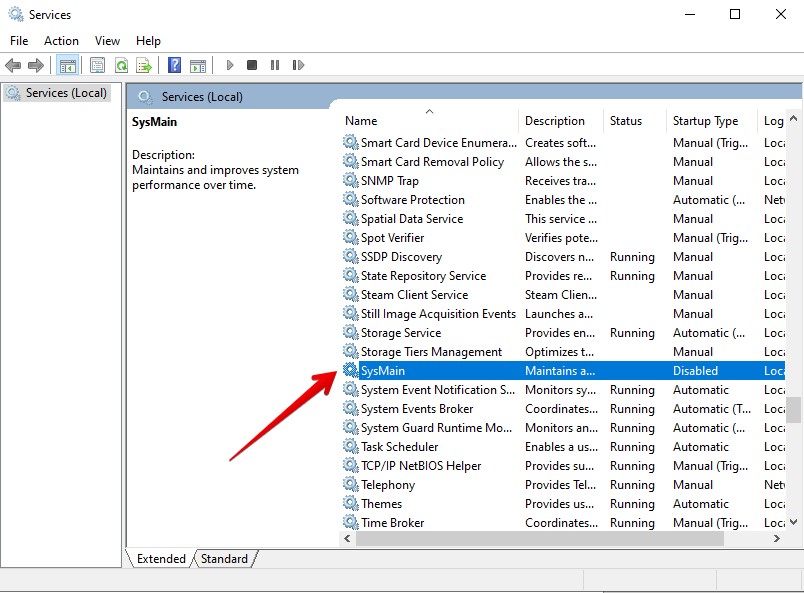Sort by the Startup Type column header

click(x=711, y=121)
